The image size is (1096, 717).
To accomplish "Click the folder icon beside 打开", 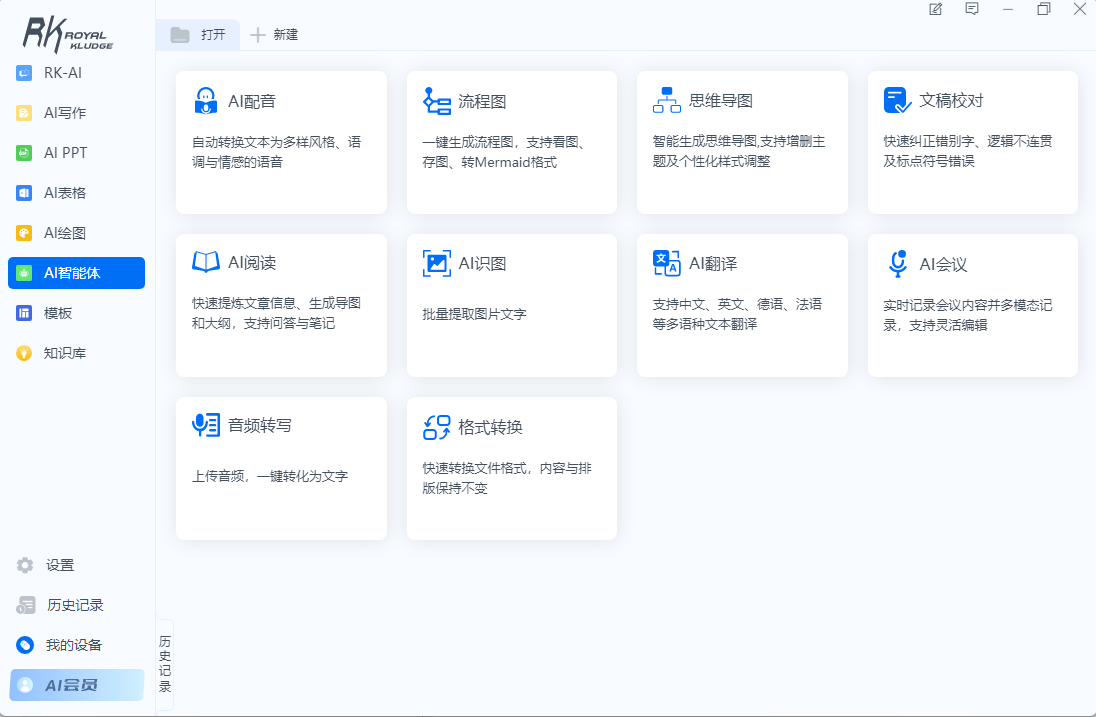I will click(x=180, y=34).
